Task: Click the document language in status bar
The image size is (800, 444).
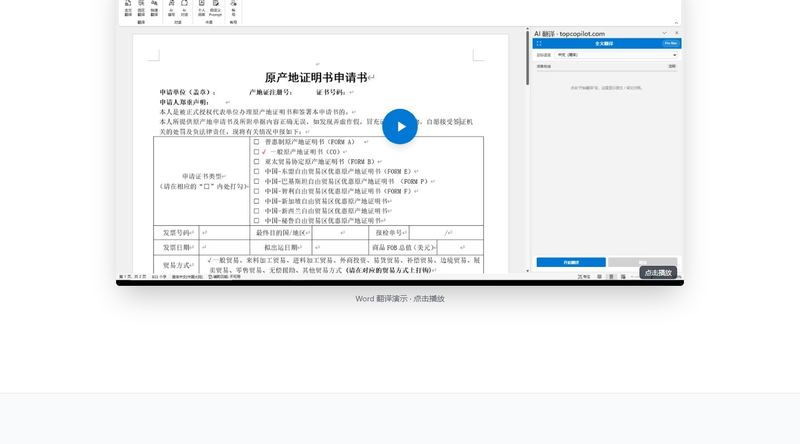Action: tap(187, 277)
